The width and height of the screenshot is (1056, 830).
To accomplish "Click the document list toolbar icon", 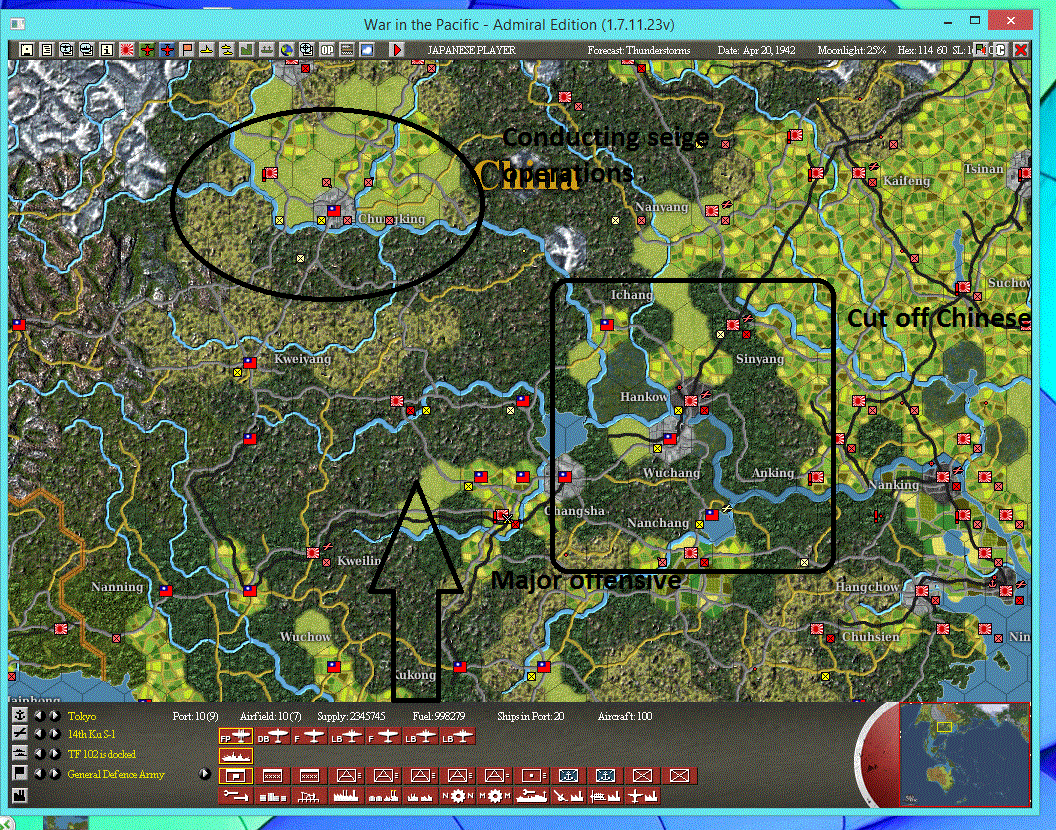I will (x=46, y=50).
